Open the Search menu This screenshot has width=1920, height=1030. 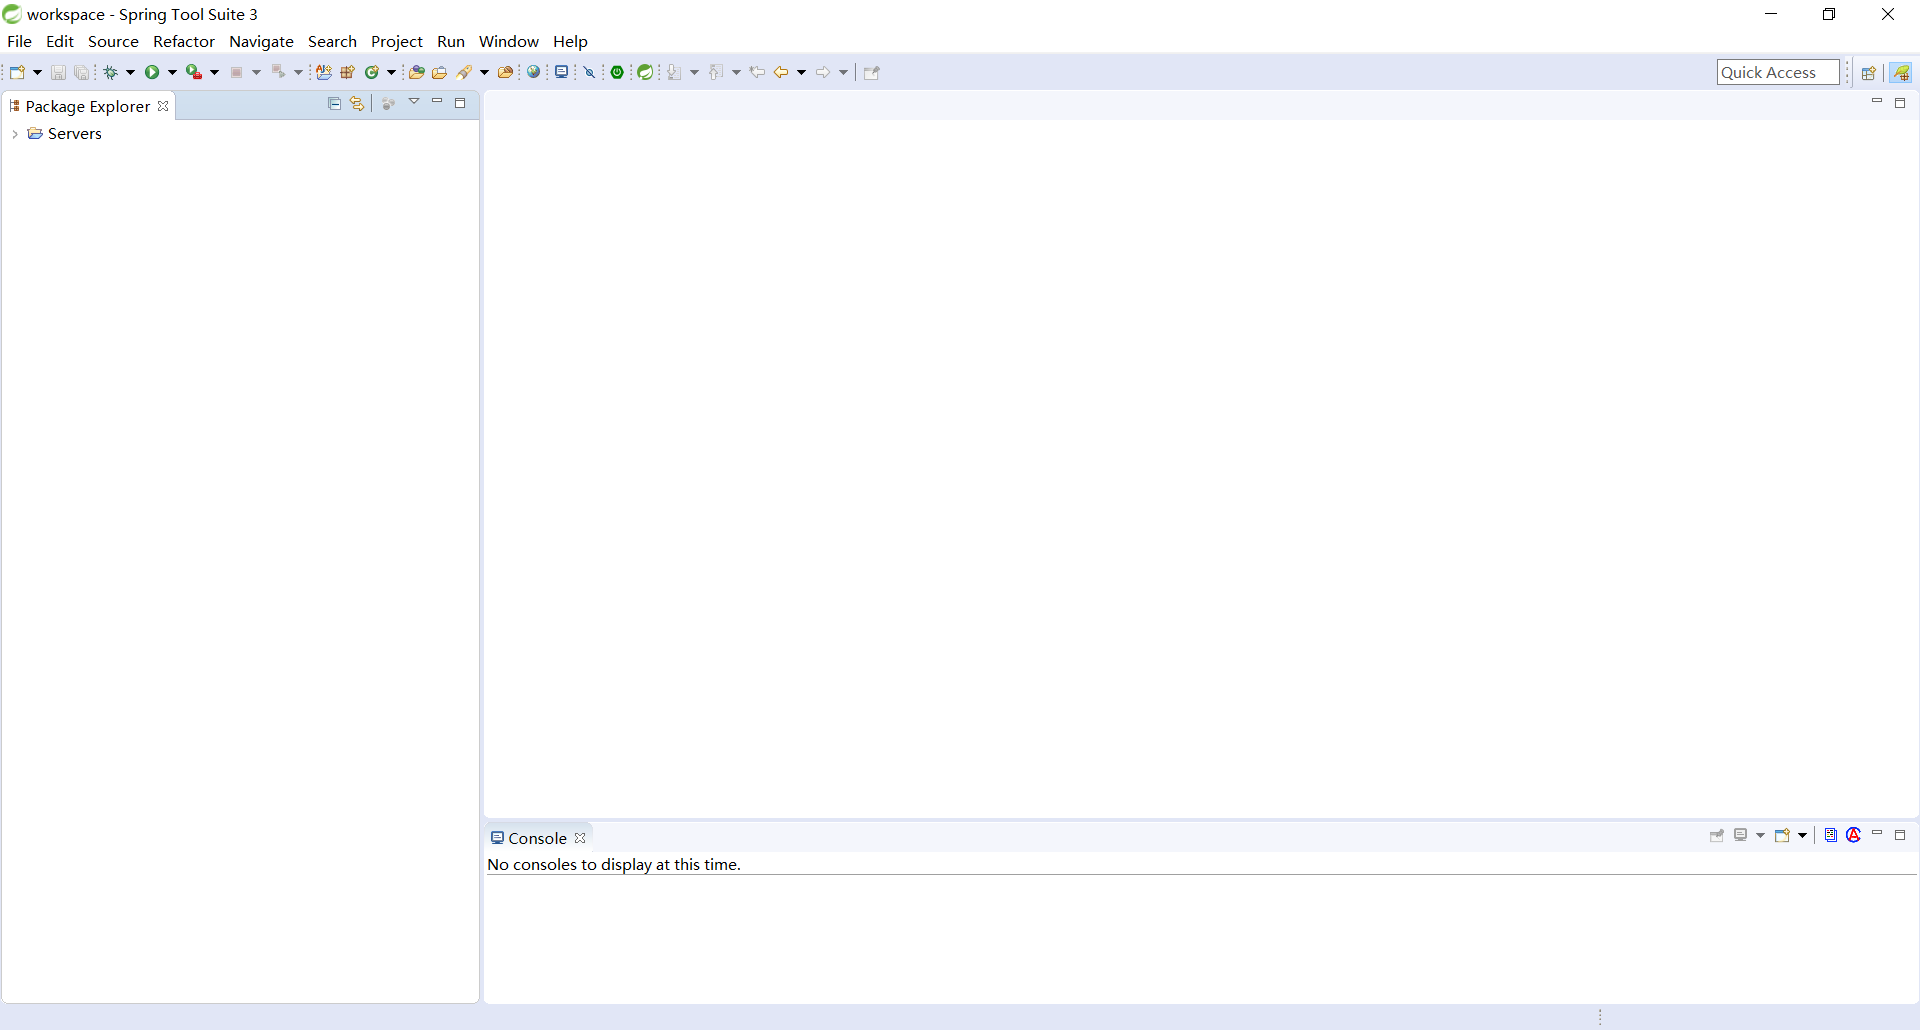[x=332, y=41]
